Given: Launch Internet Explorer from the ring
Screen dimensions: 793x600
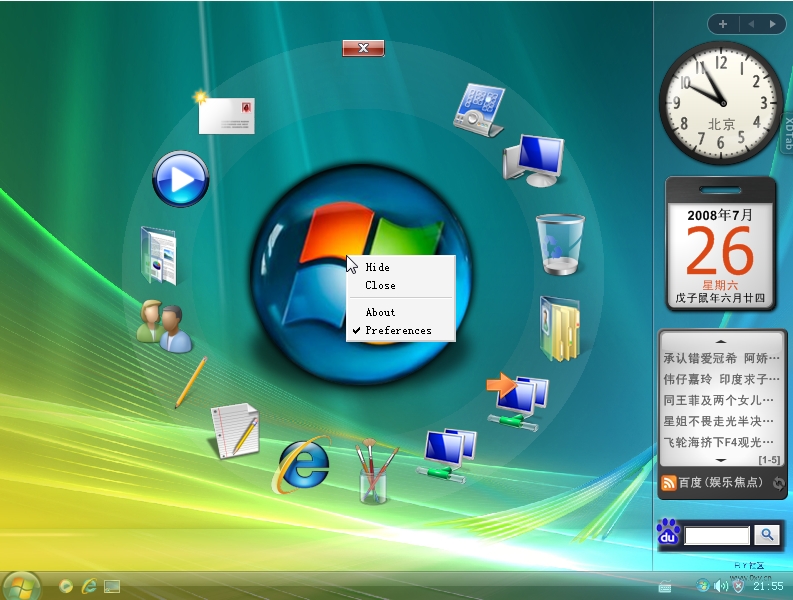Looking at the screenshot, I should point(301,464).
